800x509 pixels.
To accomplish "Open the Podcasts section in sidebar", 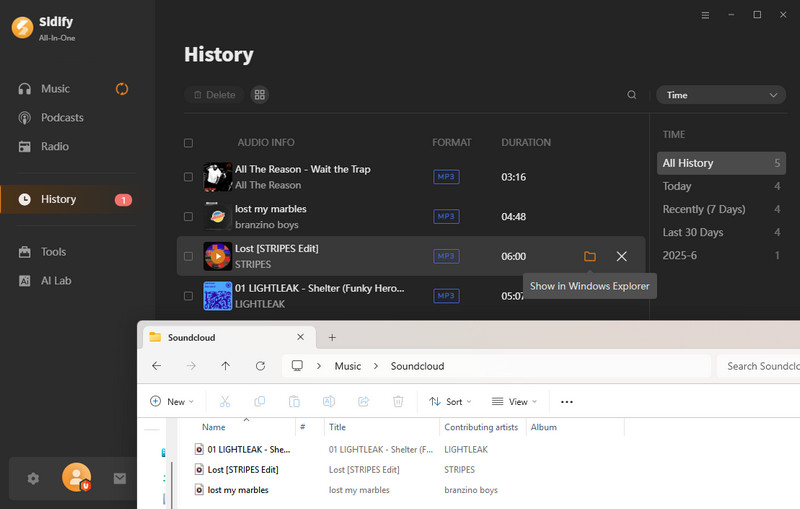I will pyautogui.click(x=62, y=118).
